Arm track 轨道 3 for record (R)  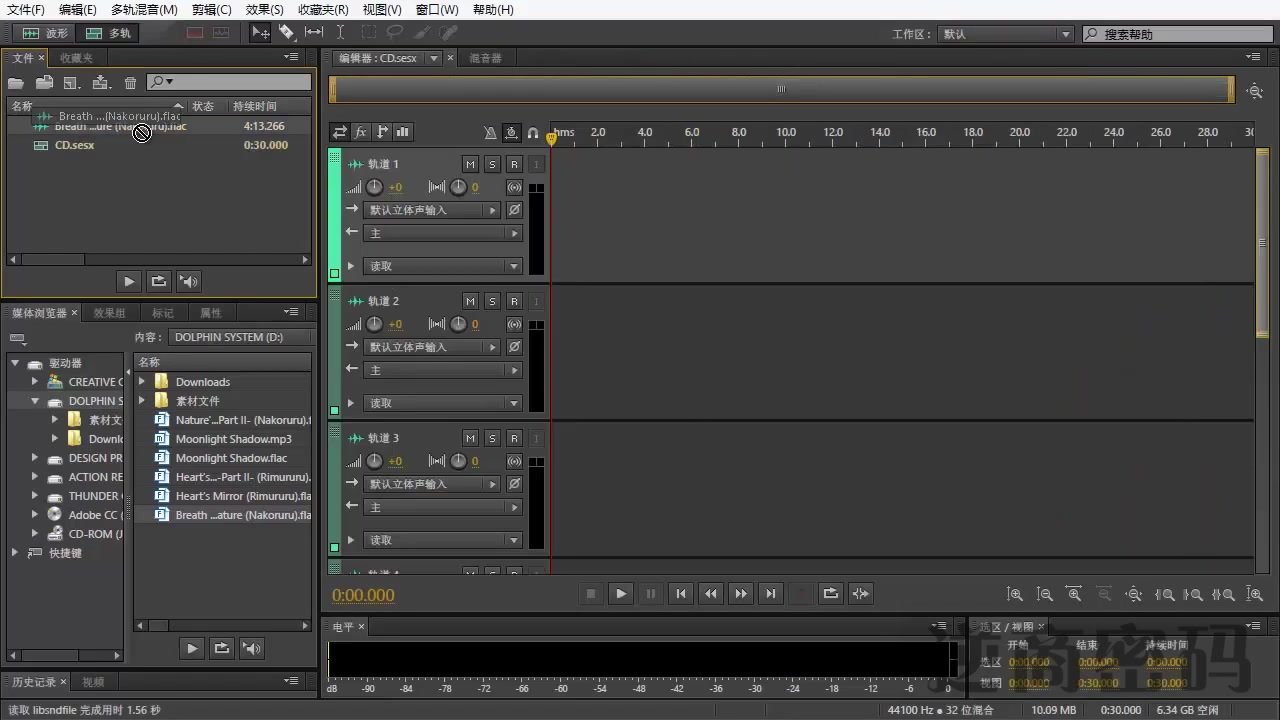tap(514, 438)
